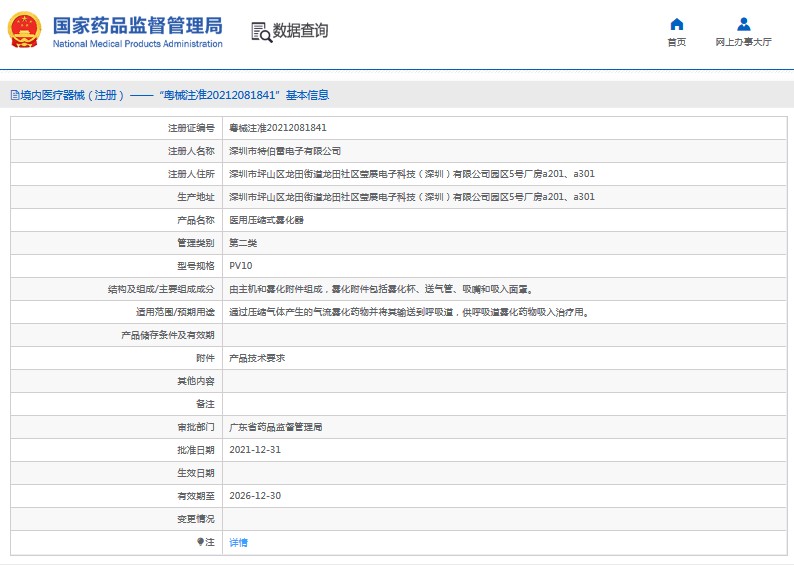Screen dimensions: 794x565
Task: Click the 注册证编号 row label
Action: tap(191, 128)
